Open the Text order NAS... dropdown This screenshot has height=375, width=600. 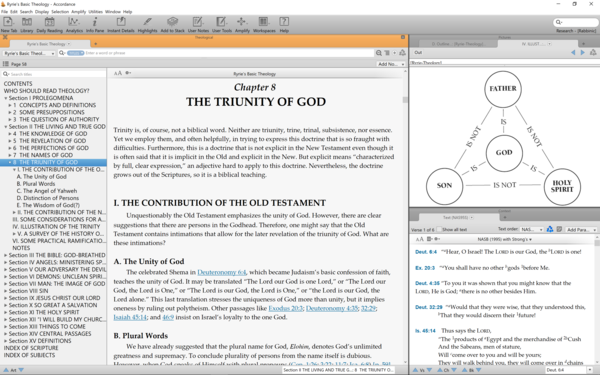pos(532,230)
